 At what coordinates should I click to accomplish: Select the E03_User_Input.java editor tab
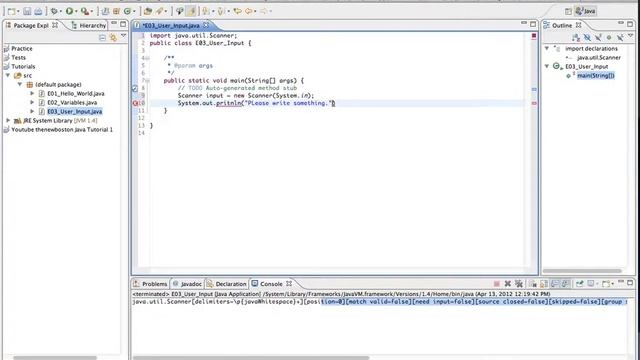[x=172, y=25]
